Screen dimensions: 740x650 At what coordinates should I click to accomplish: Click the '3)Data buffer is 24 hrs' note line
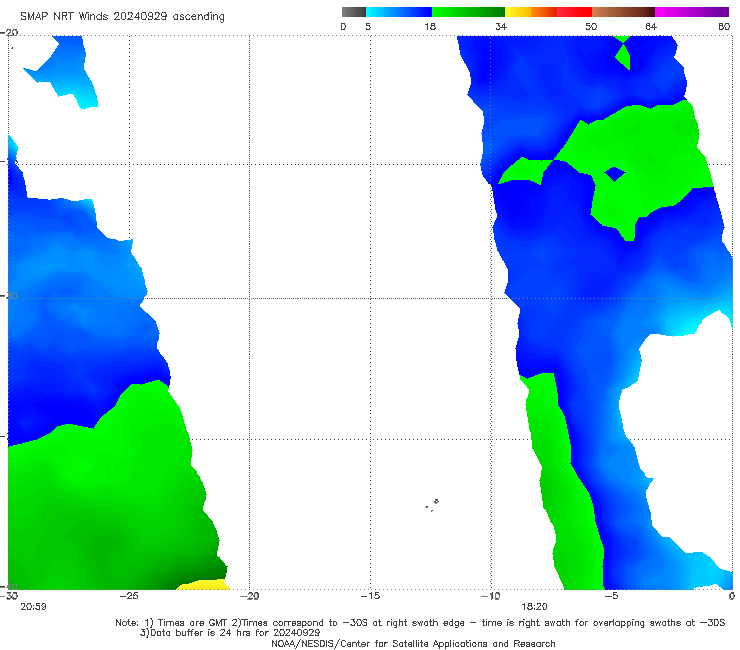230,633
